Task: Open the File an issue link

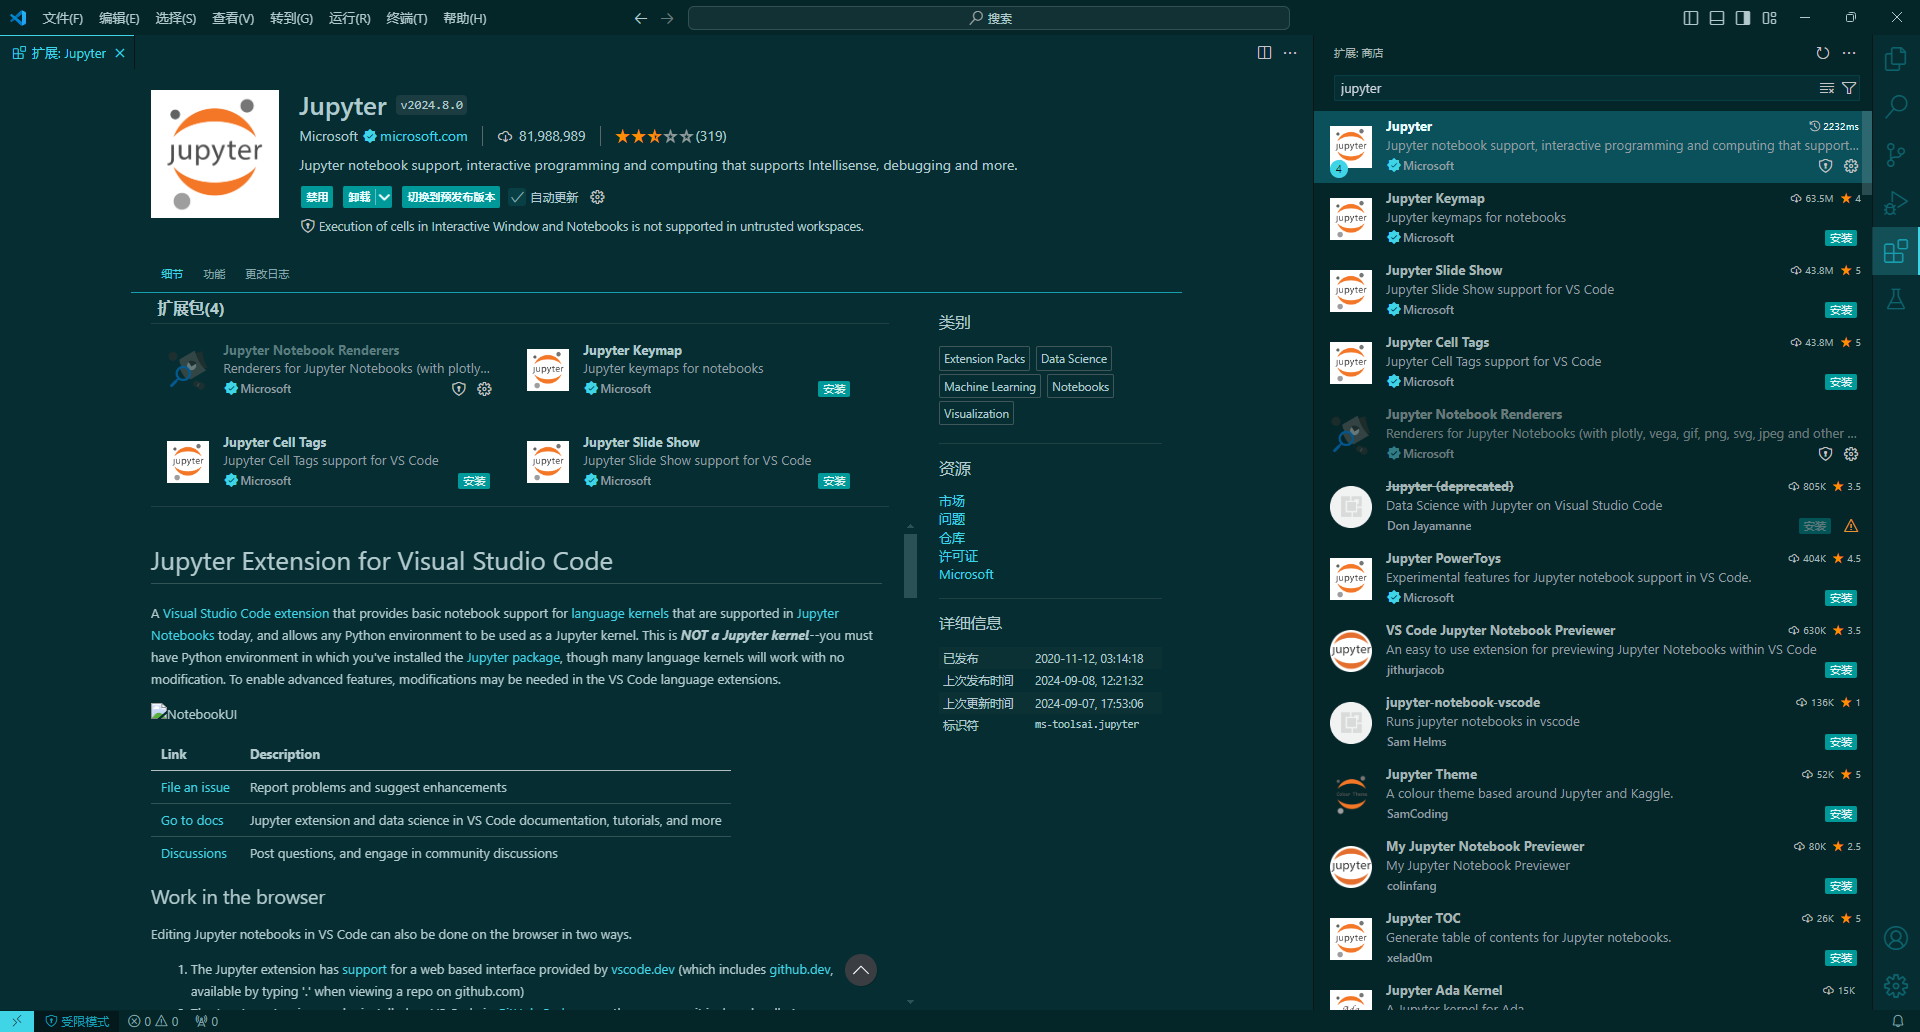Action: (195, 788)
